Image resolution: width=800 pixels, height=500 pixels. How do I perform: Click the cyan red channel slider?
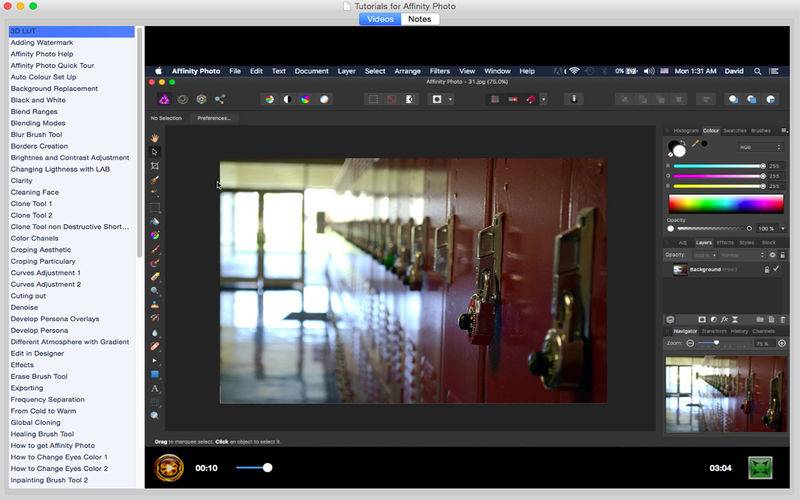pos(718,166)
